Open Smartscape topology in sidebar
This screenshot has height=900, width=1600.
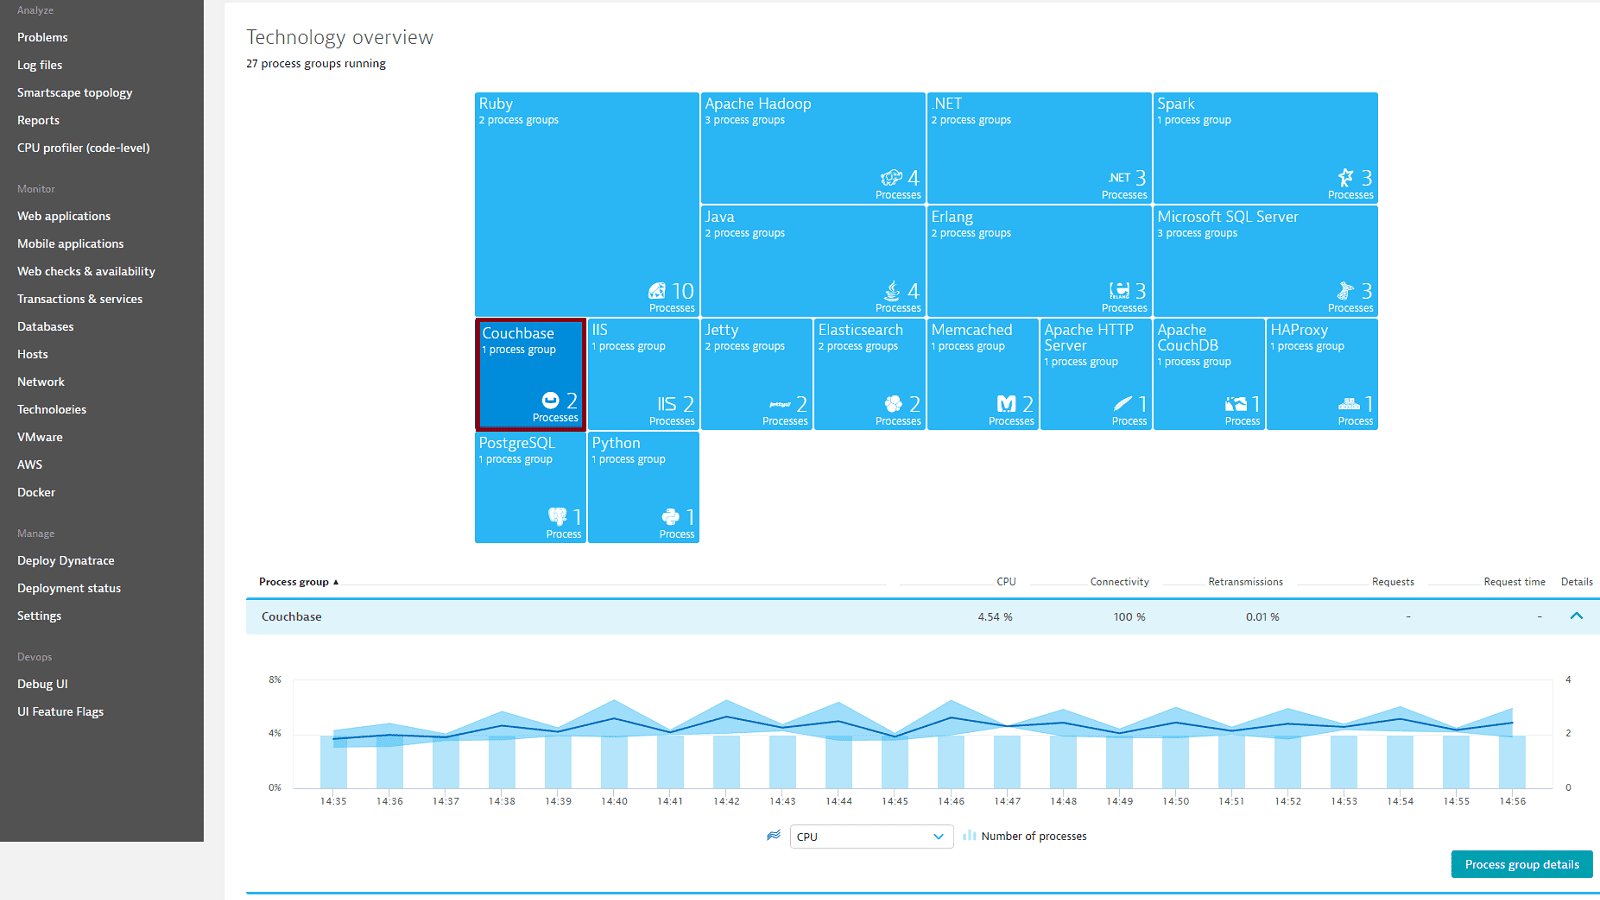tap(74, 93)
